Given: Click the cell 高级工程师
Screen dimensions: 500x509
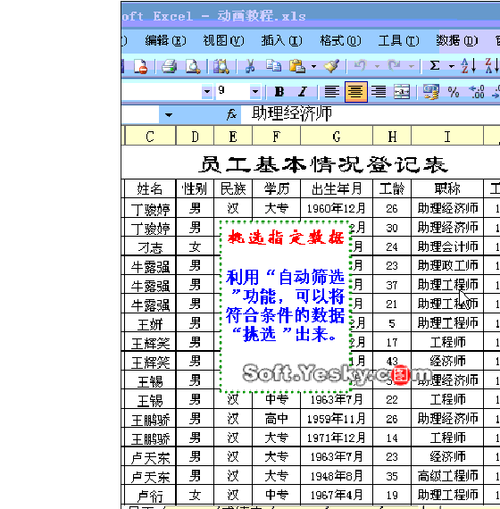Looking at the screenshot, I should tap(448, 476).
